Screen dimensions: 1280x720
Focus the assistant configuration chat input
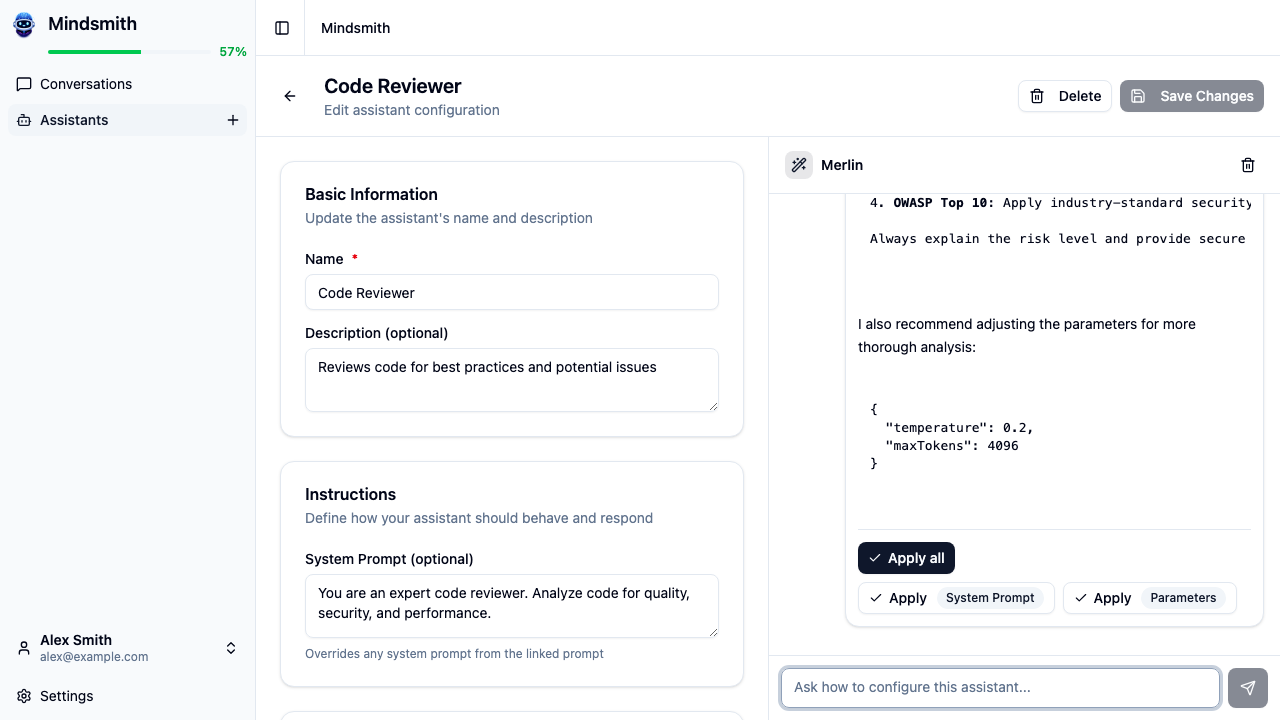click(x=1000, y=688)
